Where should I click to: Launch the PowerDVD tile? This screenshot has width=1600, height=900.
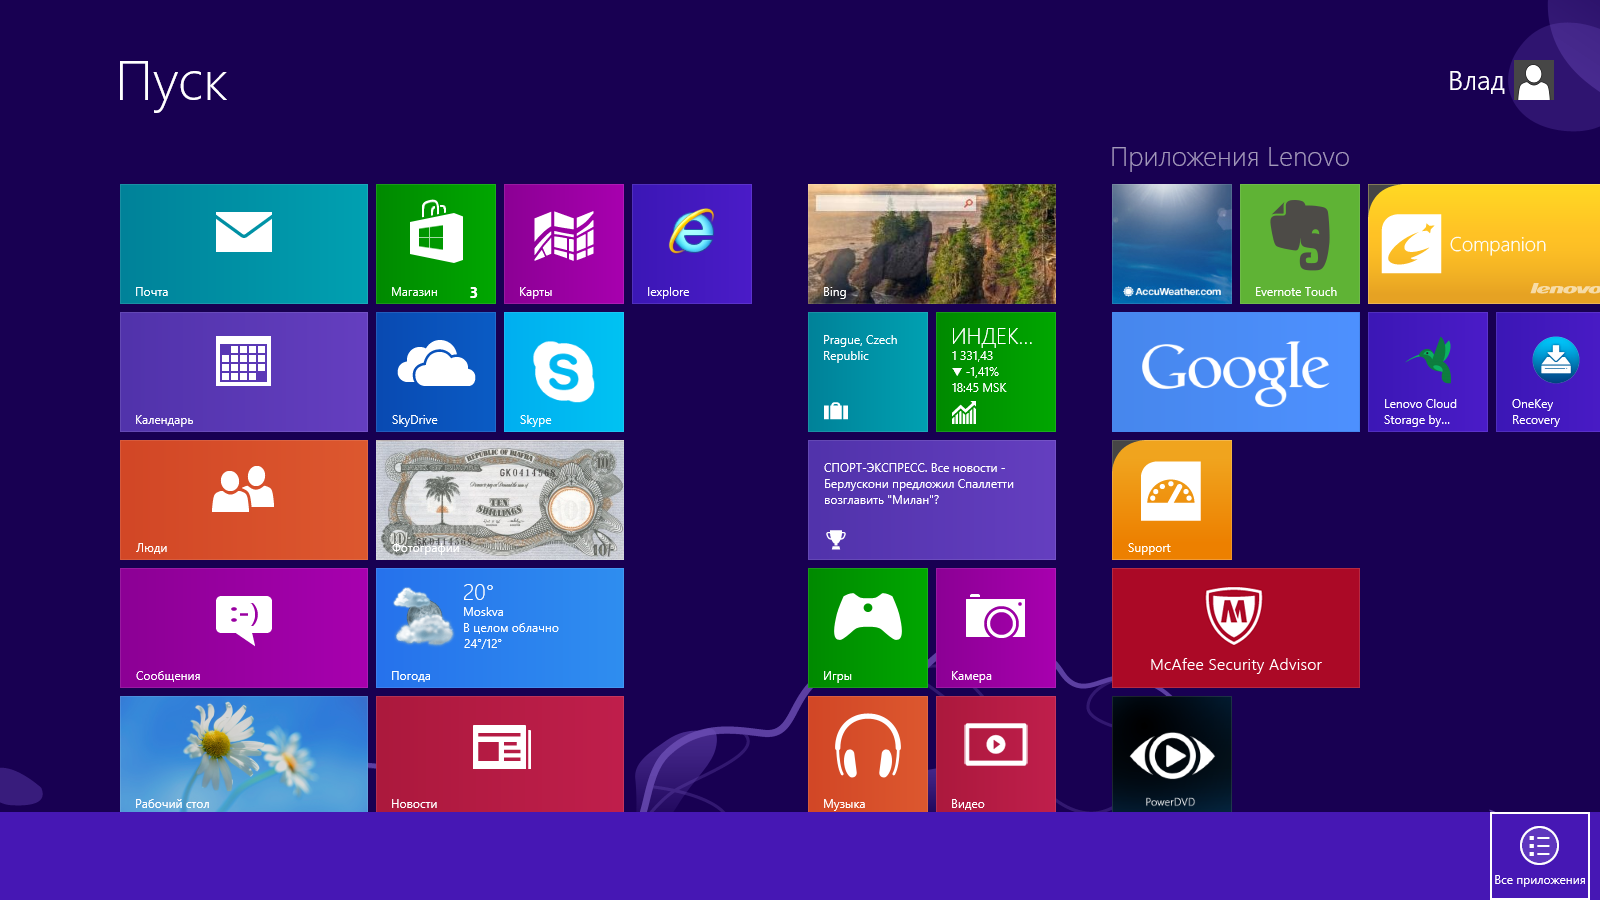point(1172,754)
